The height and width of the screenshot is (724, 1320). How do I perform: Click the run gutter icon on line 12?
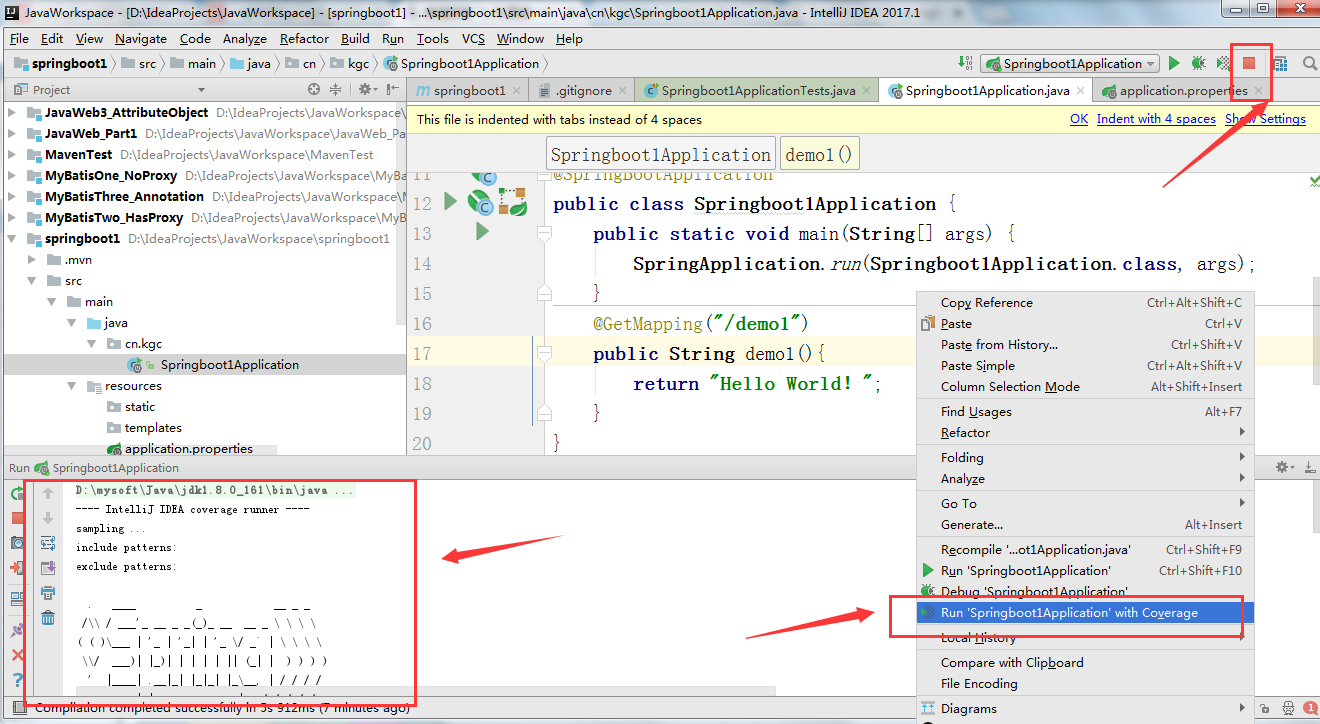[450, 202]
